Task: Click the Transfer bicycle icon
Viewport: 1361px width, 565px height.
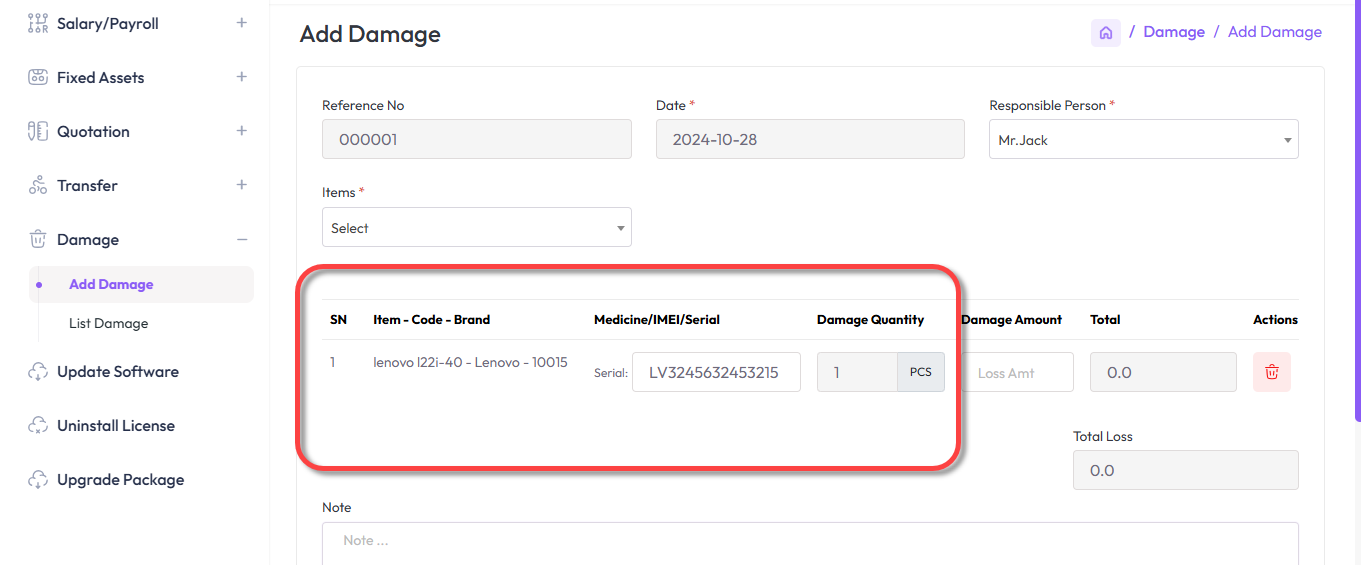Action: pos(38,185)
